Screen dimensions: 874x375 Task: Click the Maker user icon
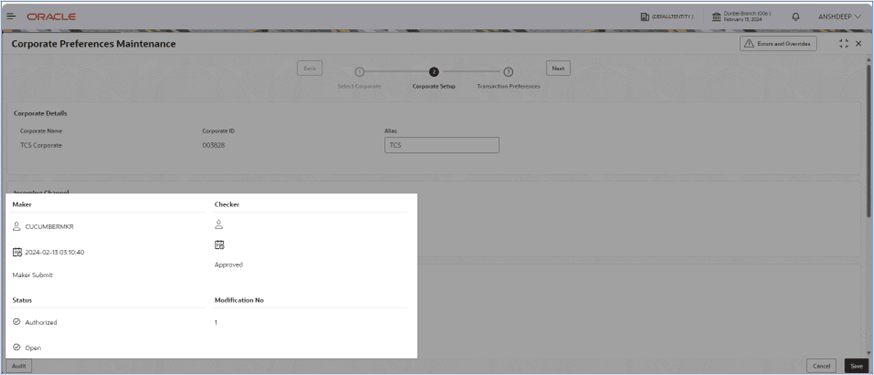tap(17, 226)
